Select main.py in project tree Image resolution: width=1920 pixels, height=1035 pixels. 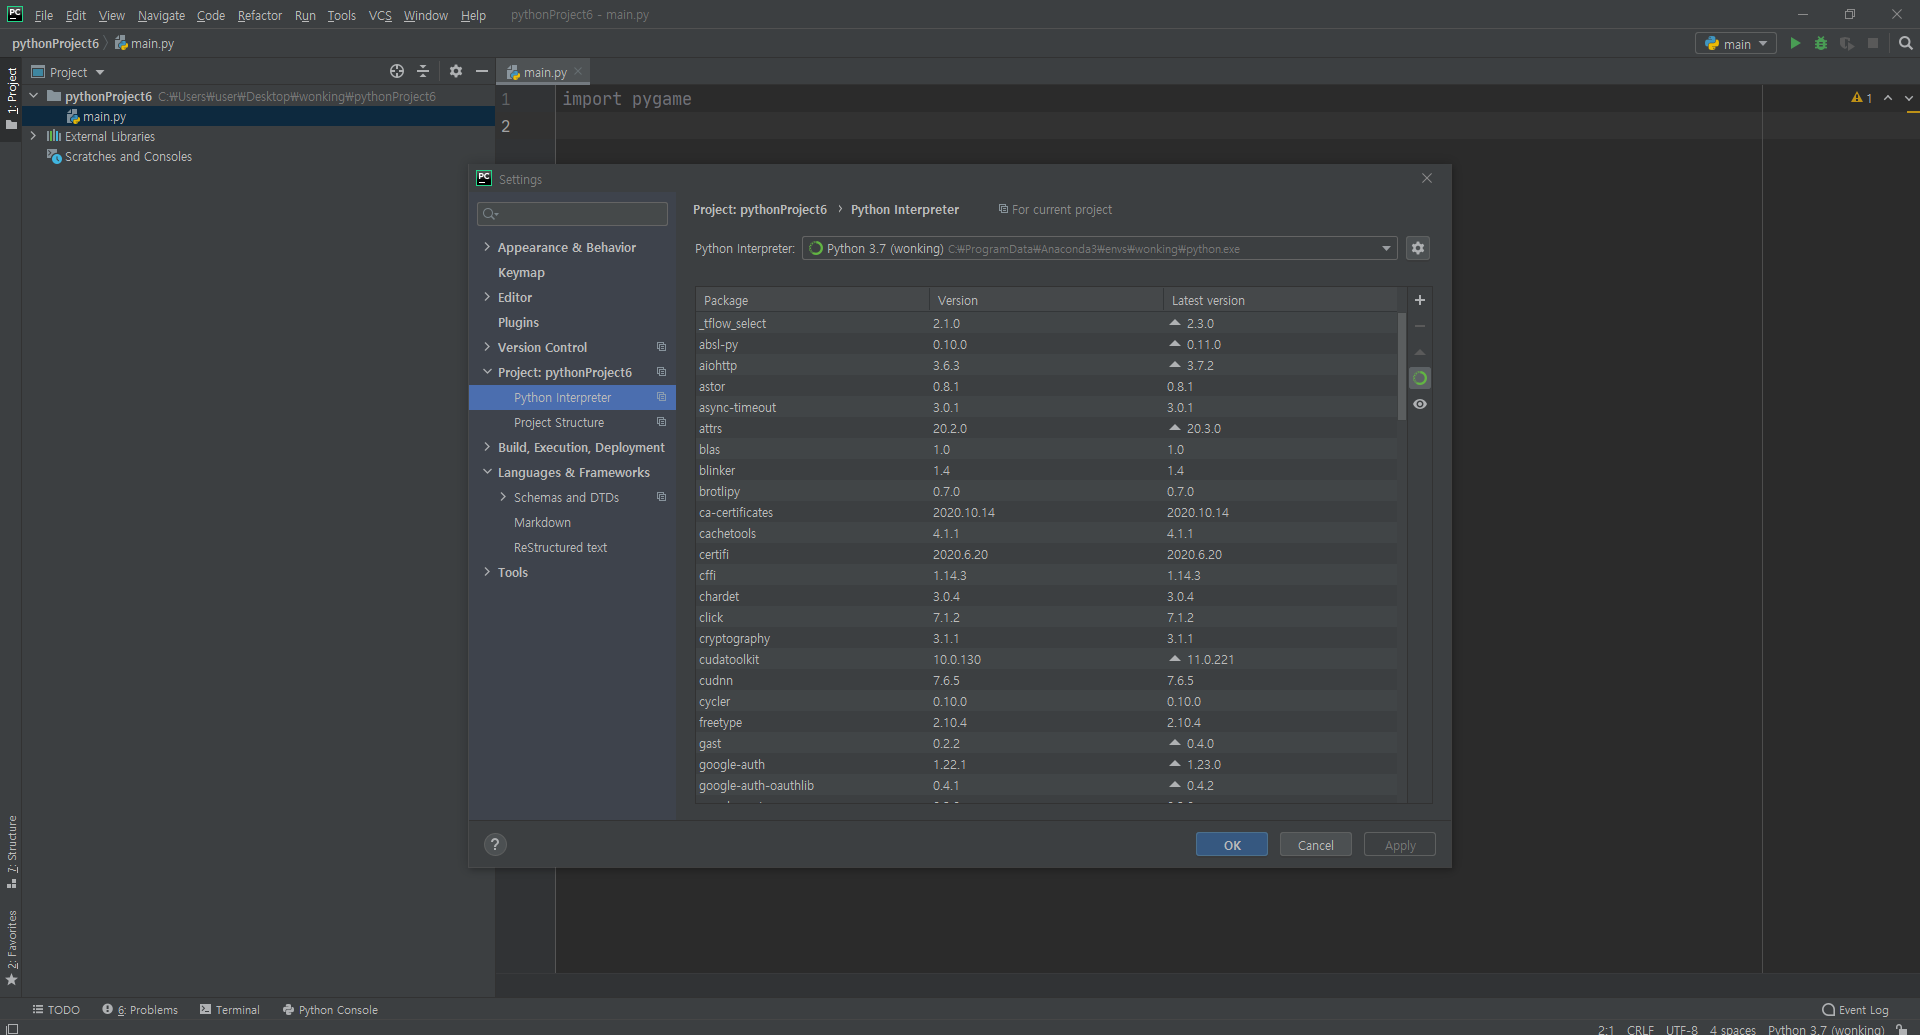[x=104, y=116]
